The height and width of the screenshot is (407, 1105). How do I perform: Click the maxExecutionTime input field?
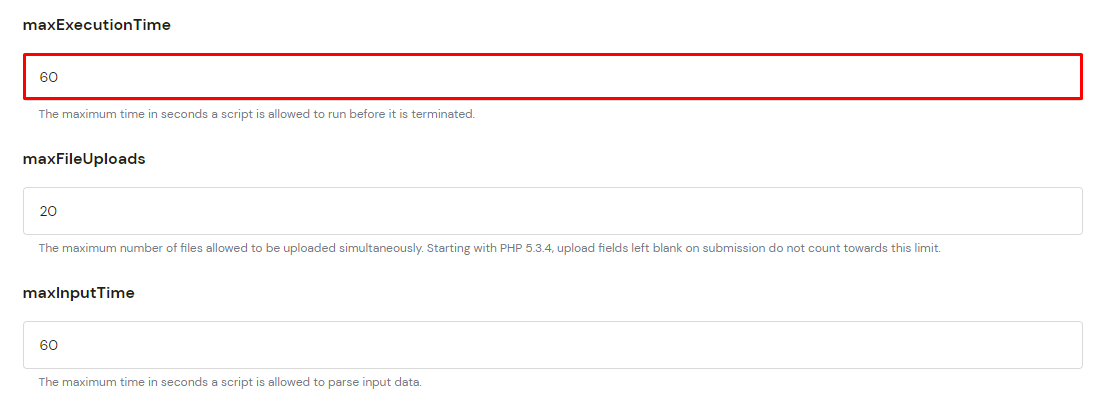pyautogui.click(x=552, y=77)
